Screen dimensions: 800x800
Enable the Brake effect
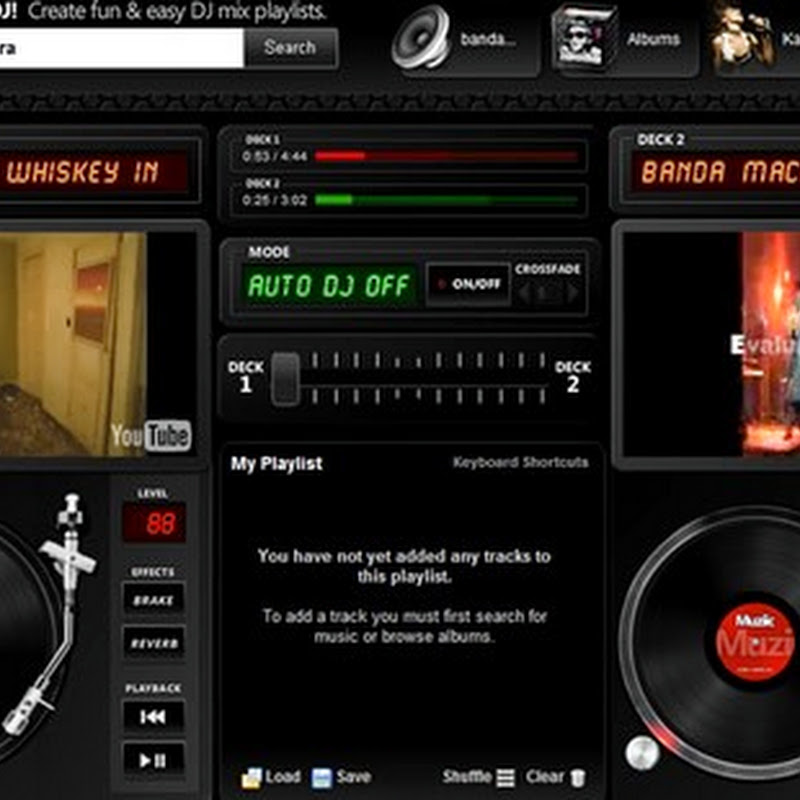click(153, 600)
